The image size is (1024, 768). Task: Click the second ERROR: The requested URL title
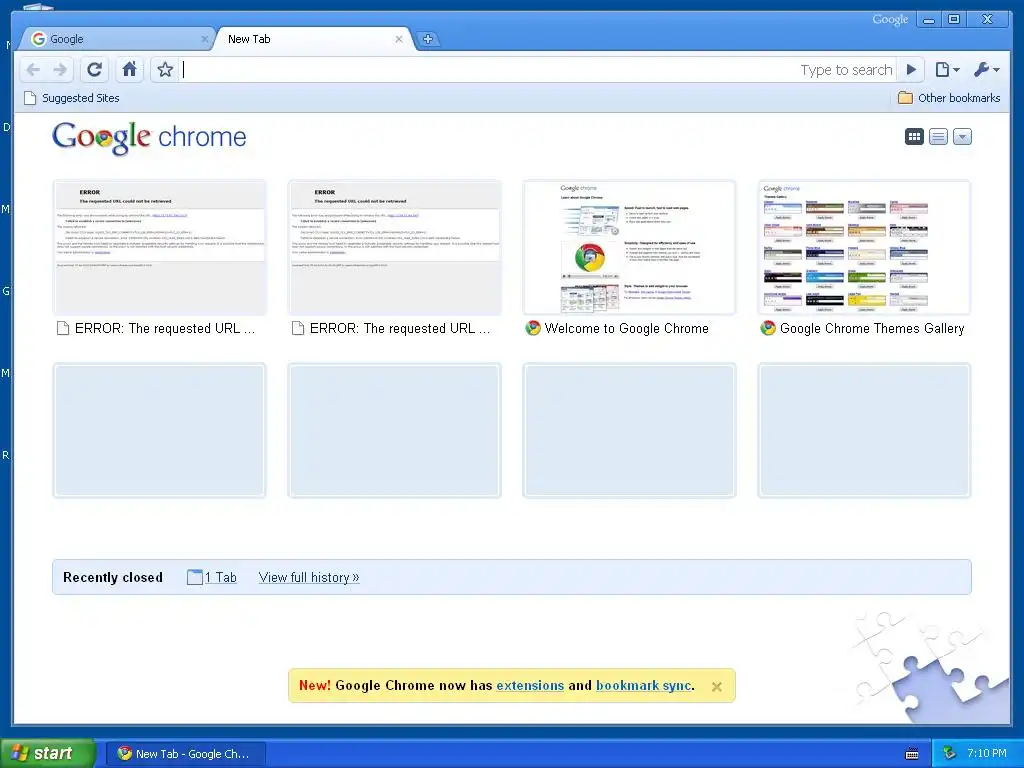coord(400,328)
